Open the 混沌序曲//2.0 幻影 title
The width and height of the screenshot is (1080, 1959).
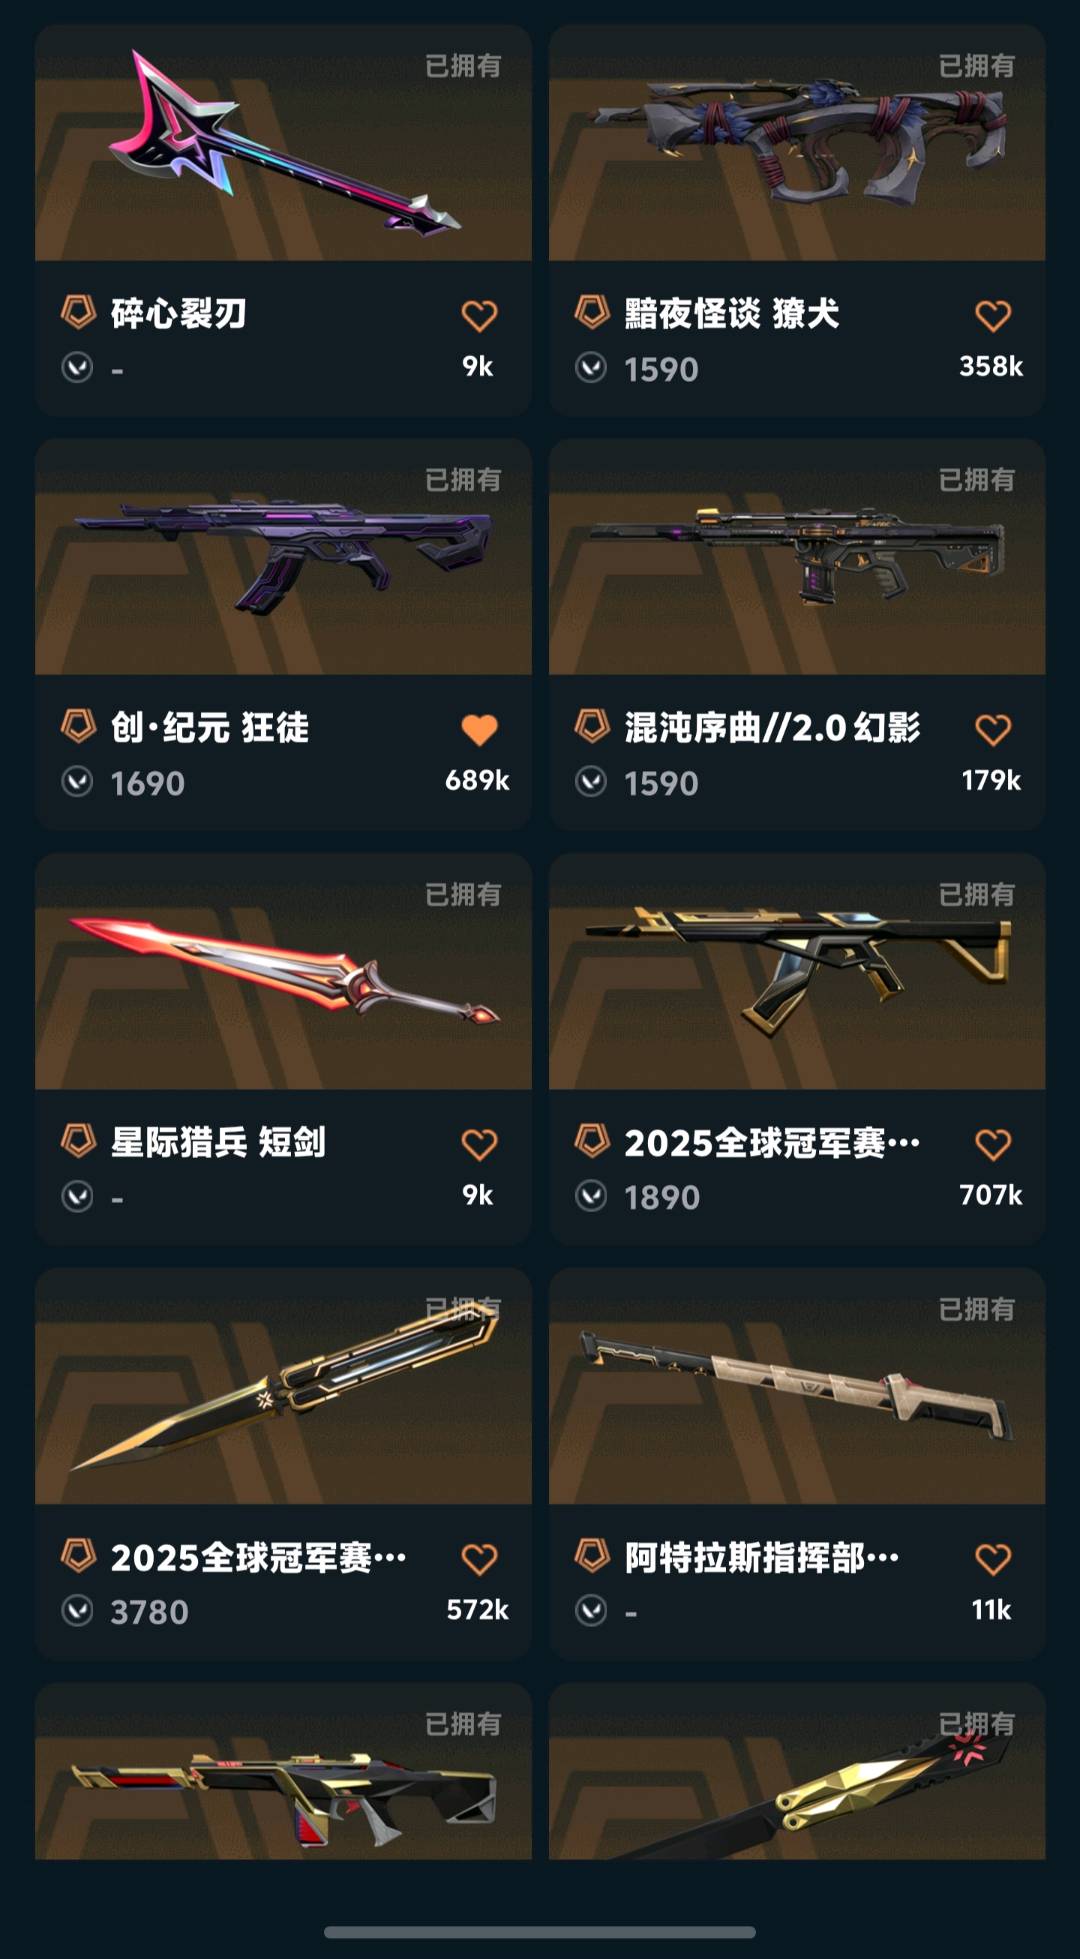772,728
